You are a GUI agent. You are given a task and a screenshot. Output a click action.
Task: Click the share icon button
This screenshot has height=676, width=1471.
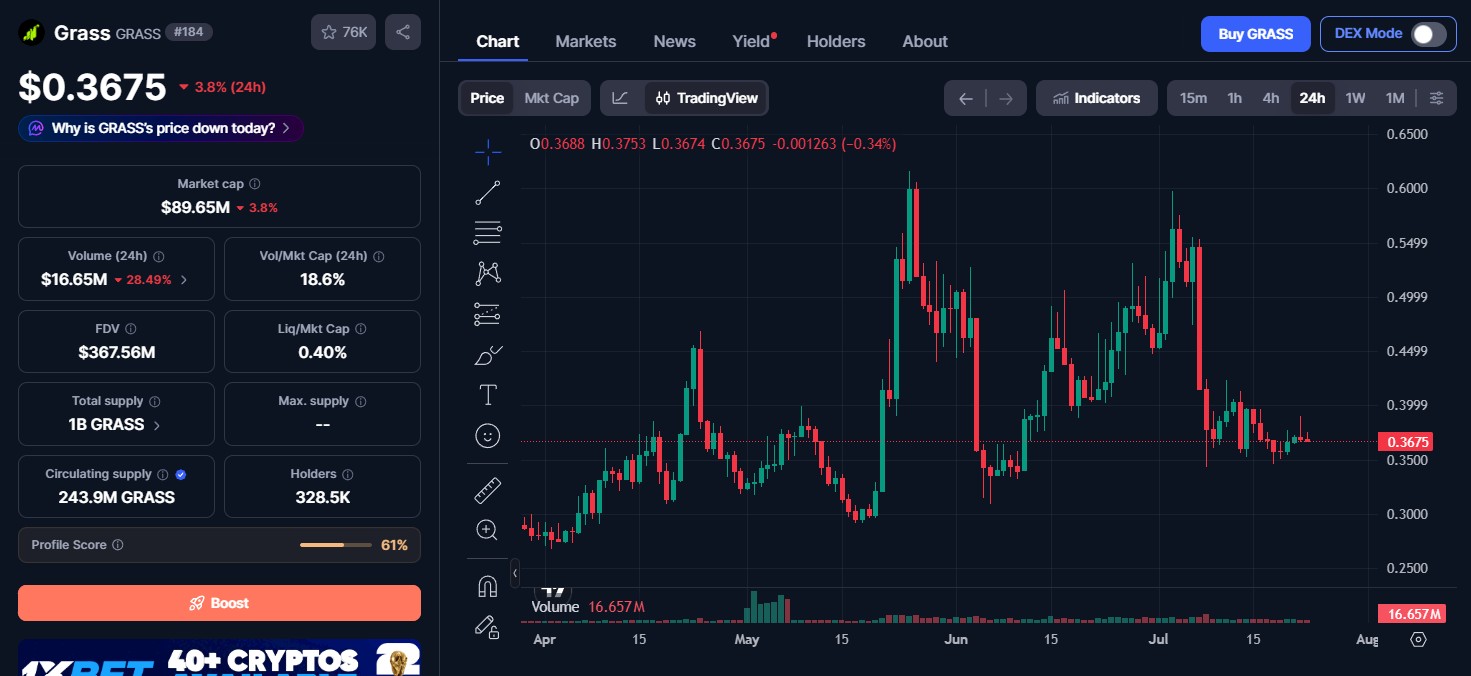coord(403,32)
